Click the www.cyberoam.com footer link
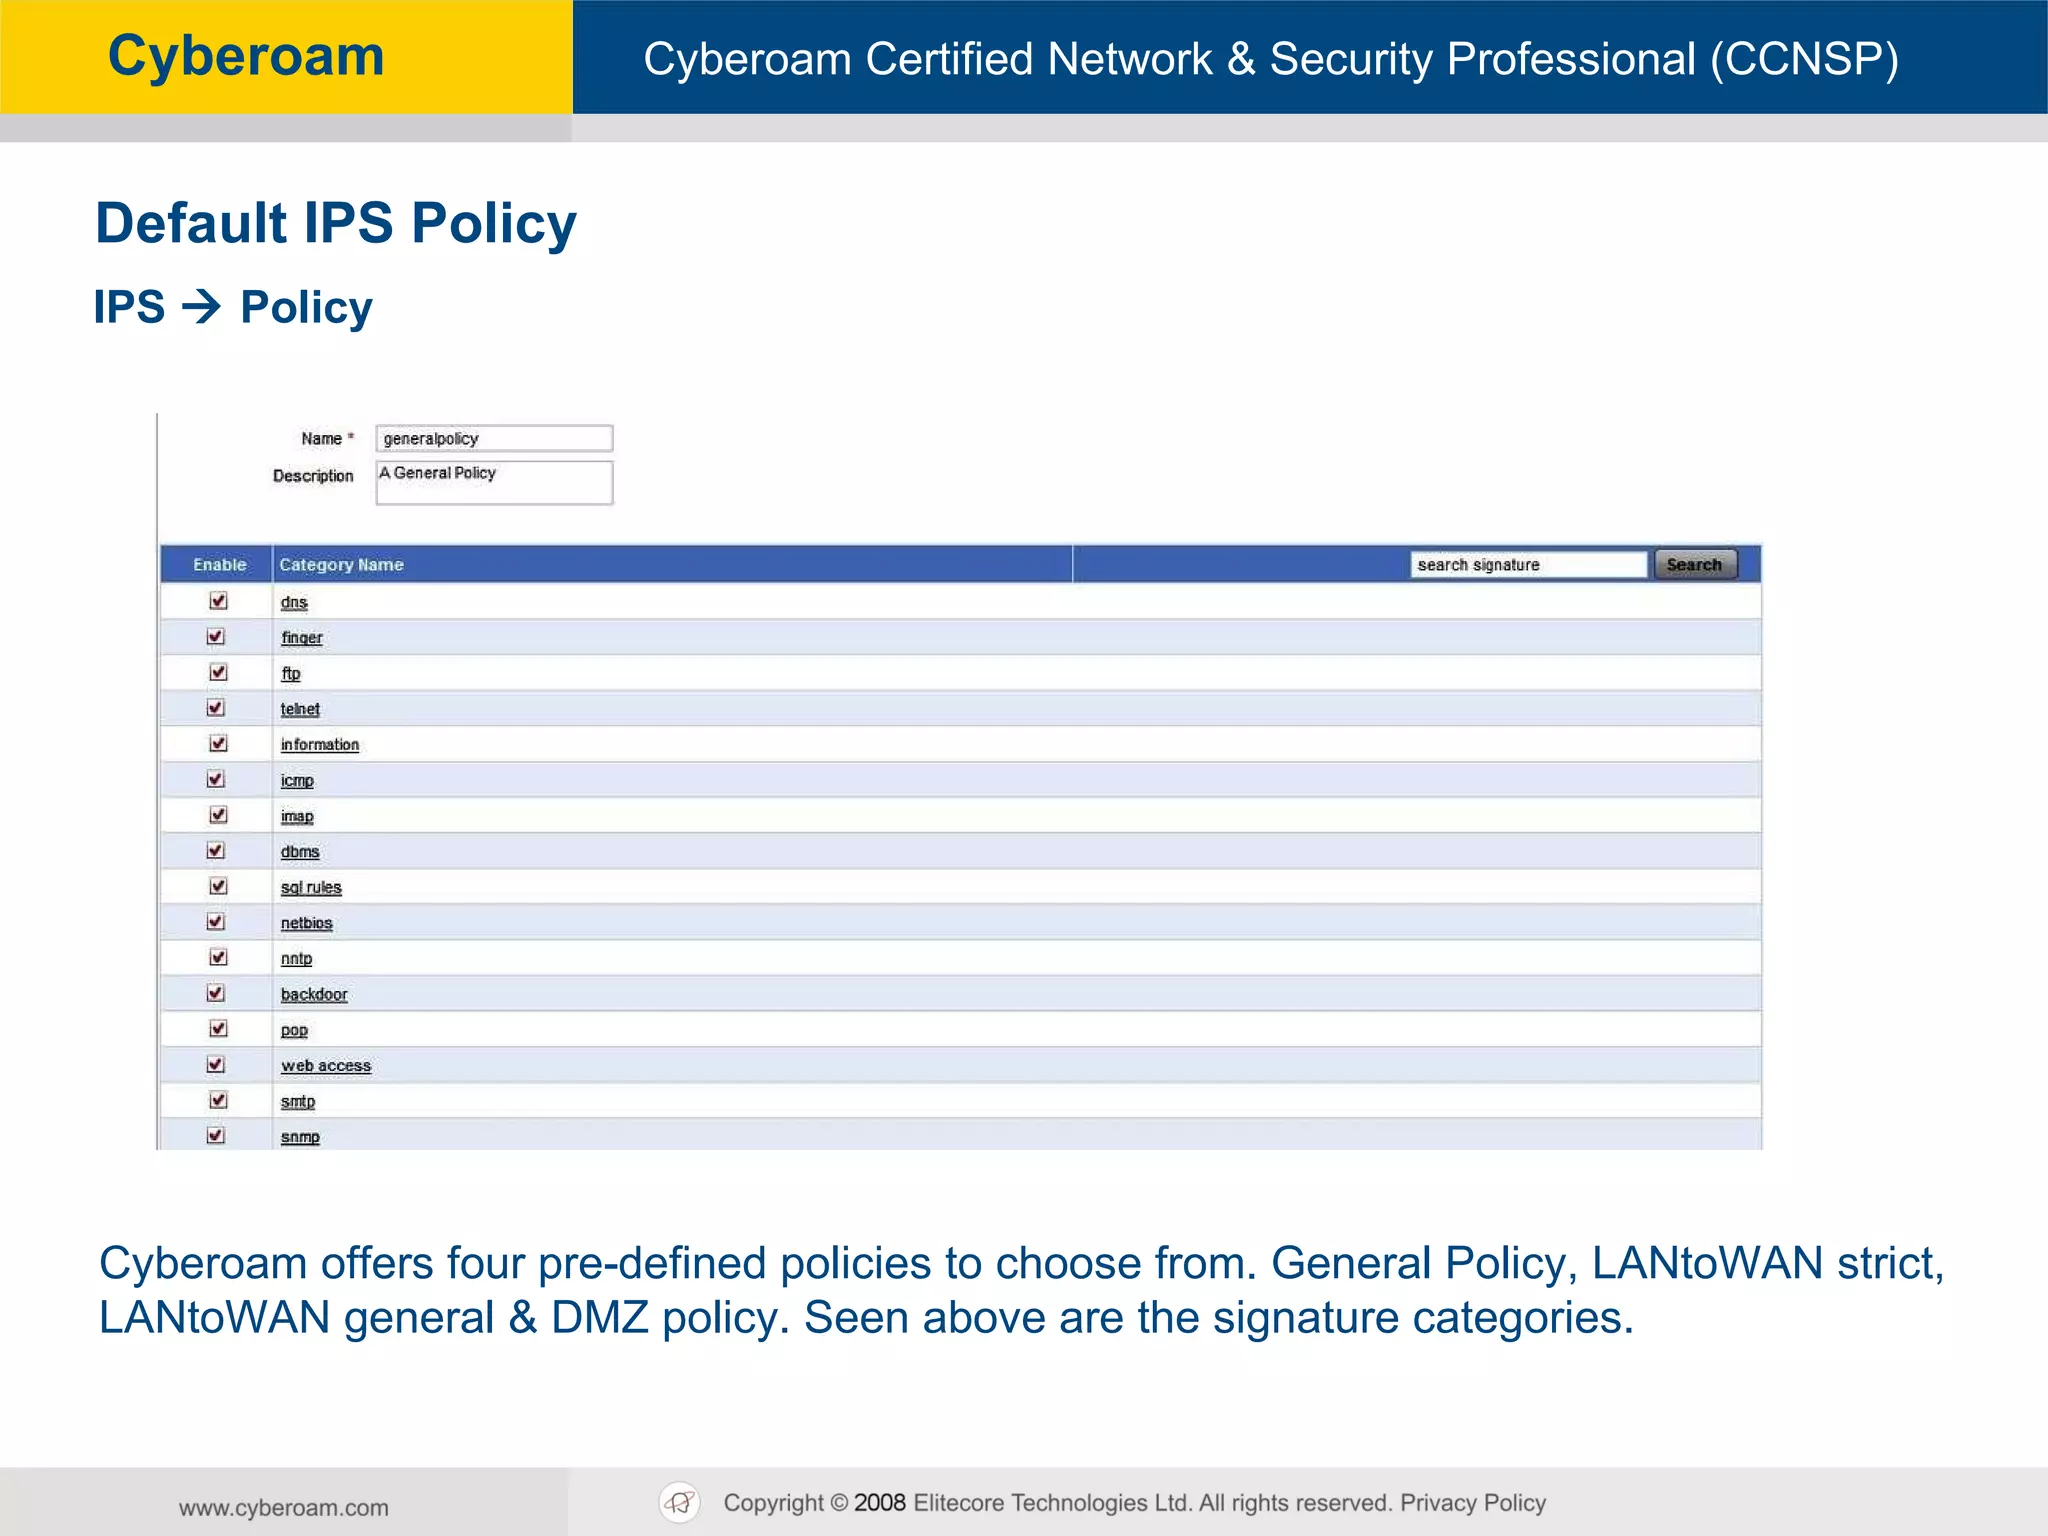Viewport: 2048px width, 1536px height. [284, 1508]
